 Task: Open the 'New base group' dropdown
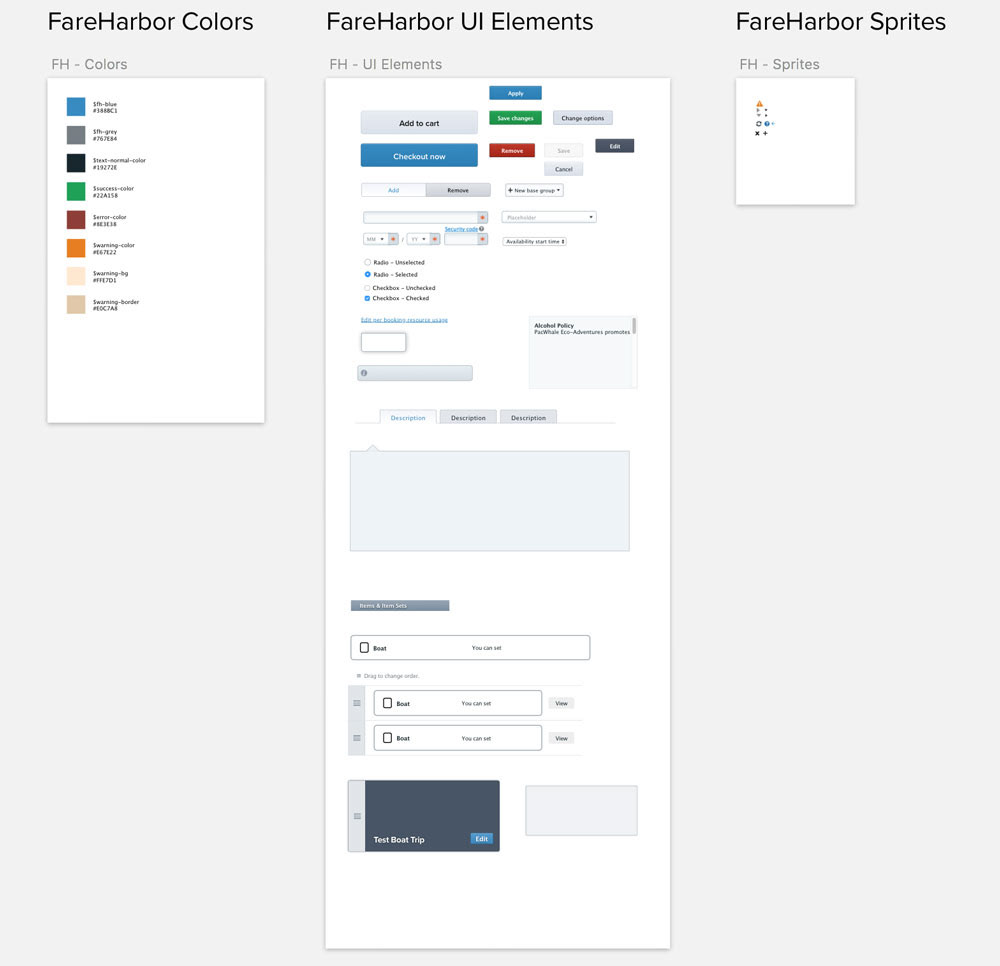click(534, 190)
